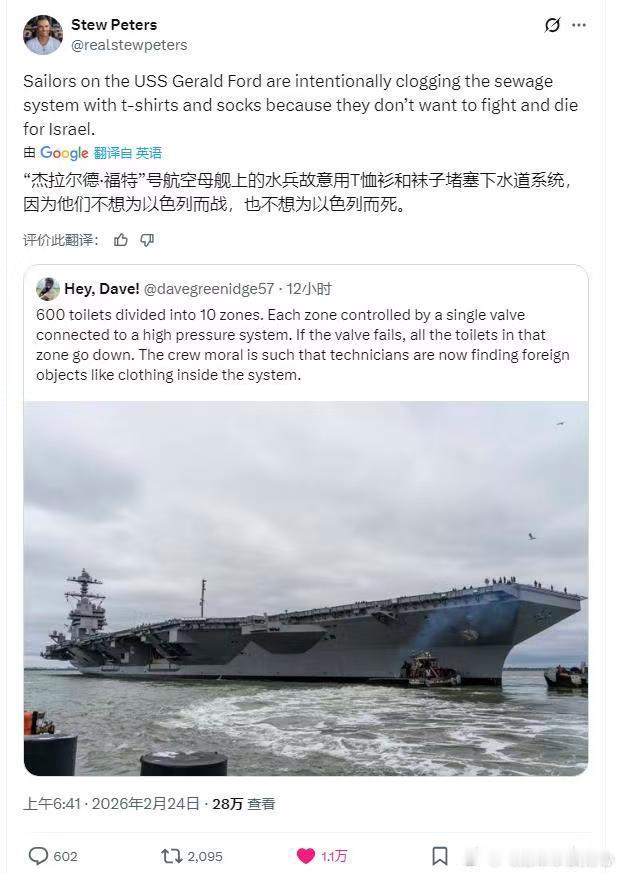
Task: Click the Grok icon beside the more menu
Action: (552, 25)
